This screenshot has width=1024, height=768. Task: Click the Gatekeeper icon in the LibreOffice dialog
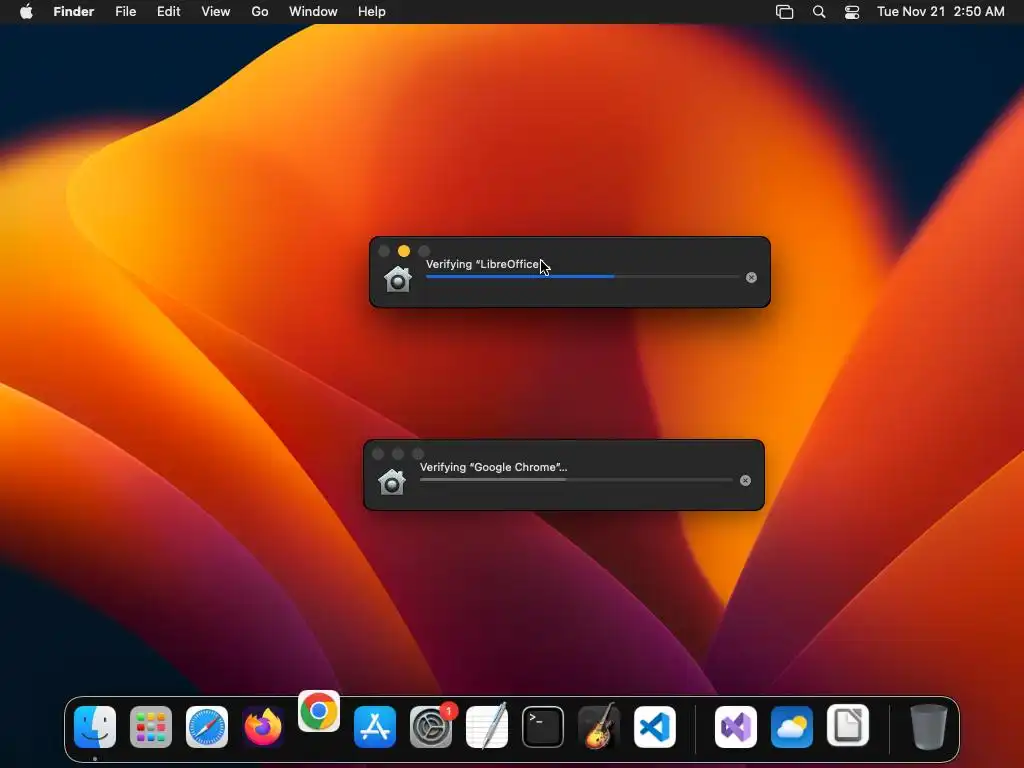(398, 280)
